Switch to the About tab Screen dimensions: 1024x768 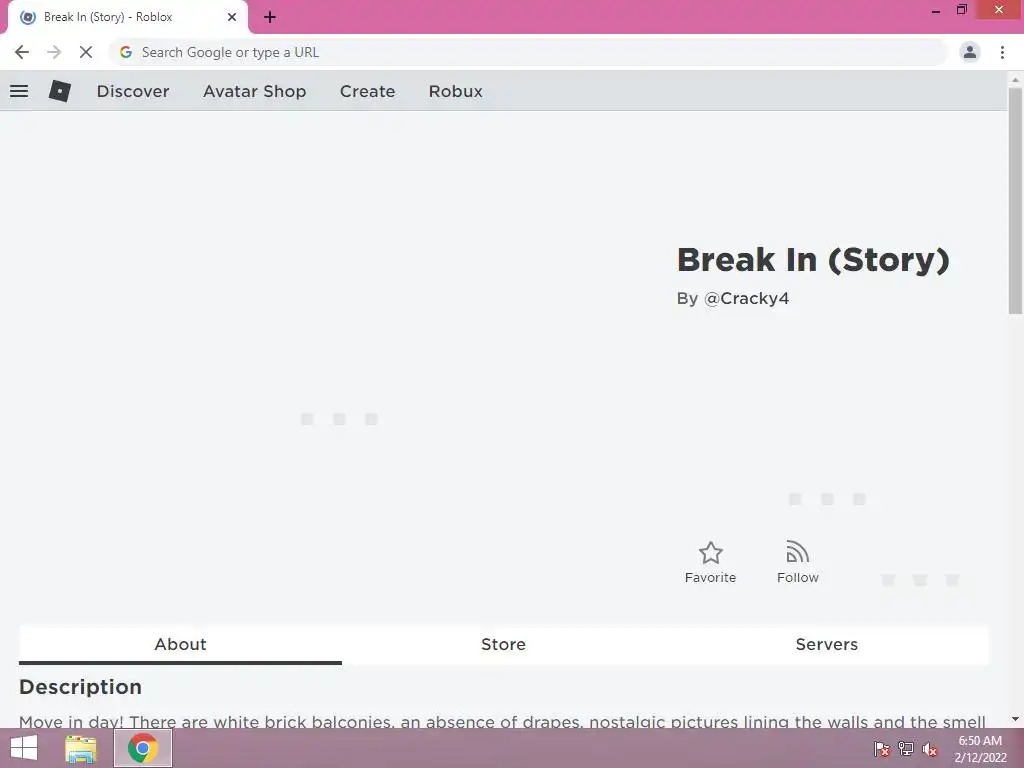point(180,645)
